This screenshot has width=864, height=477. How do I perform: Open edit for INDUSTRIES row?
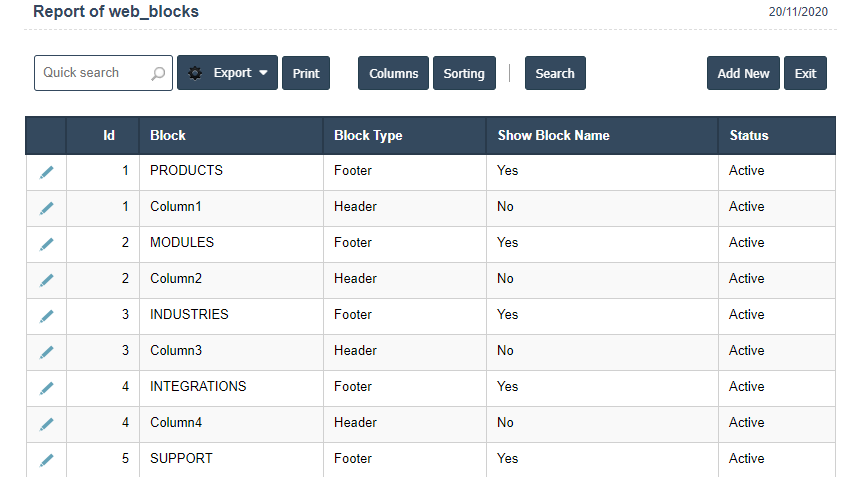46,316
